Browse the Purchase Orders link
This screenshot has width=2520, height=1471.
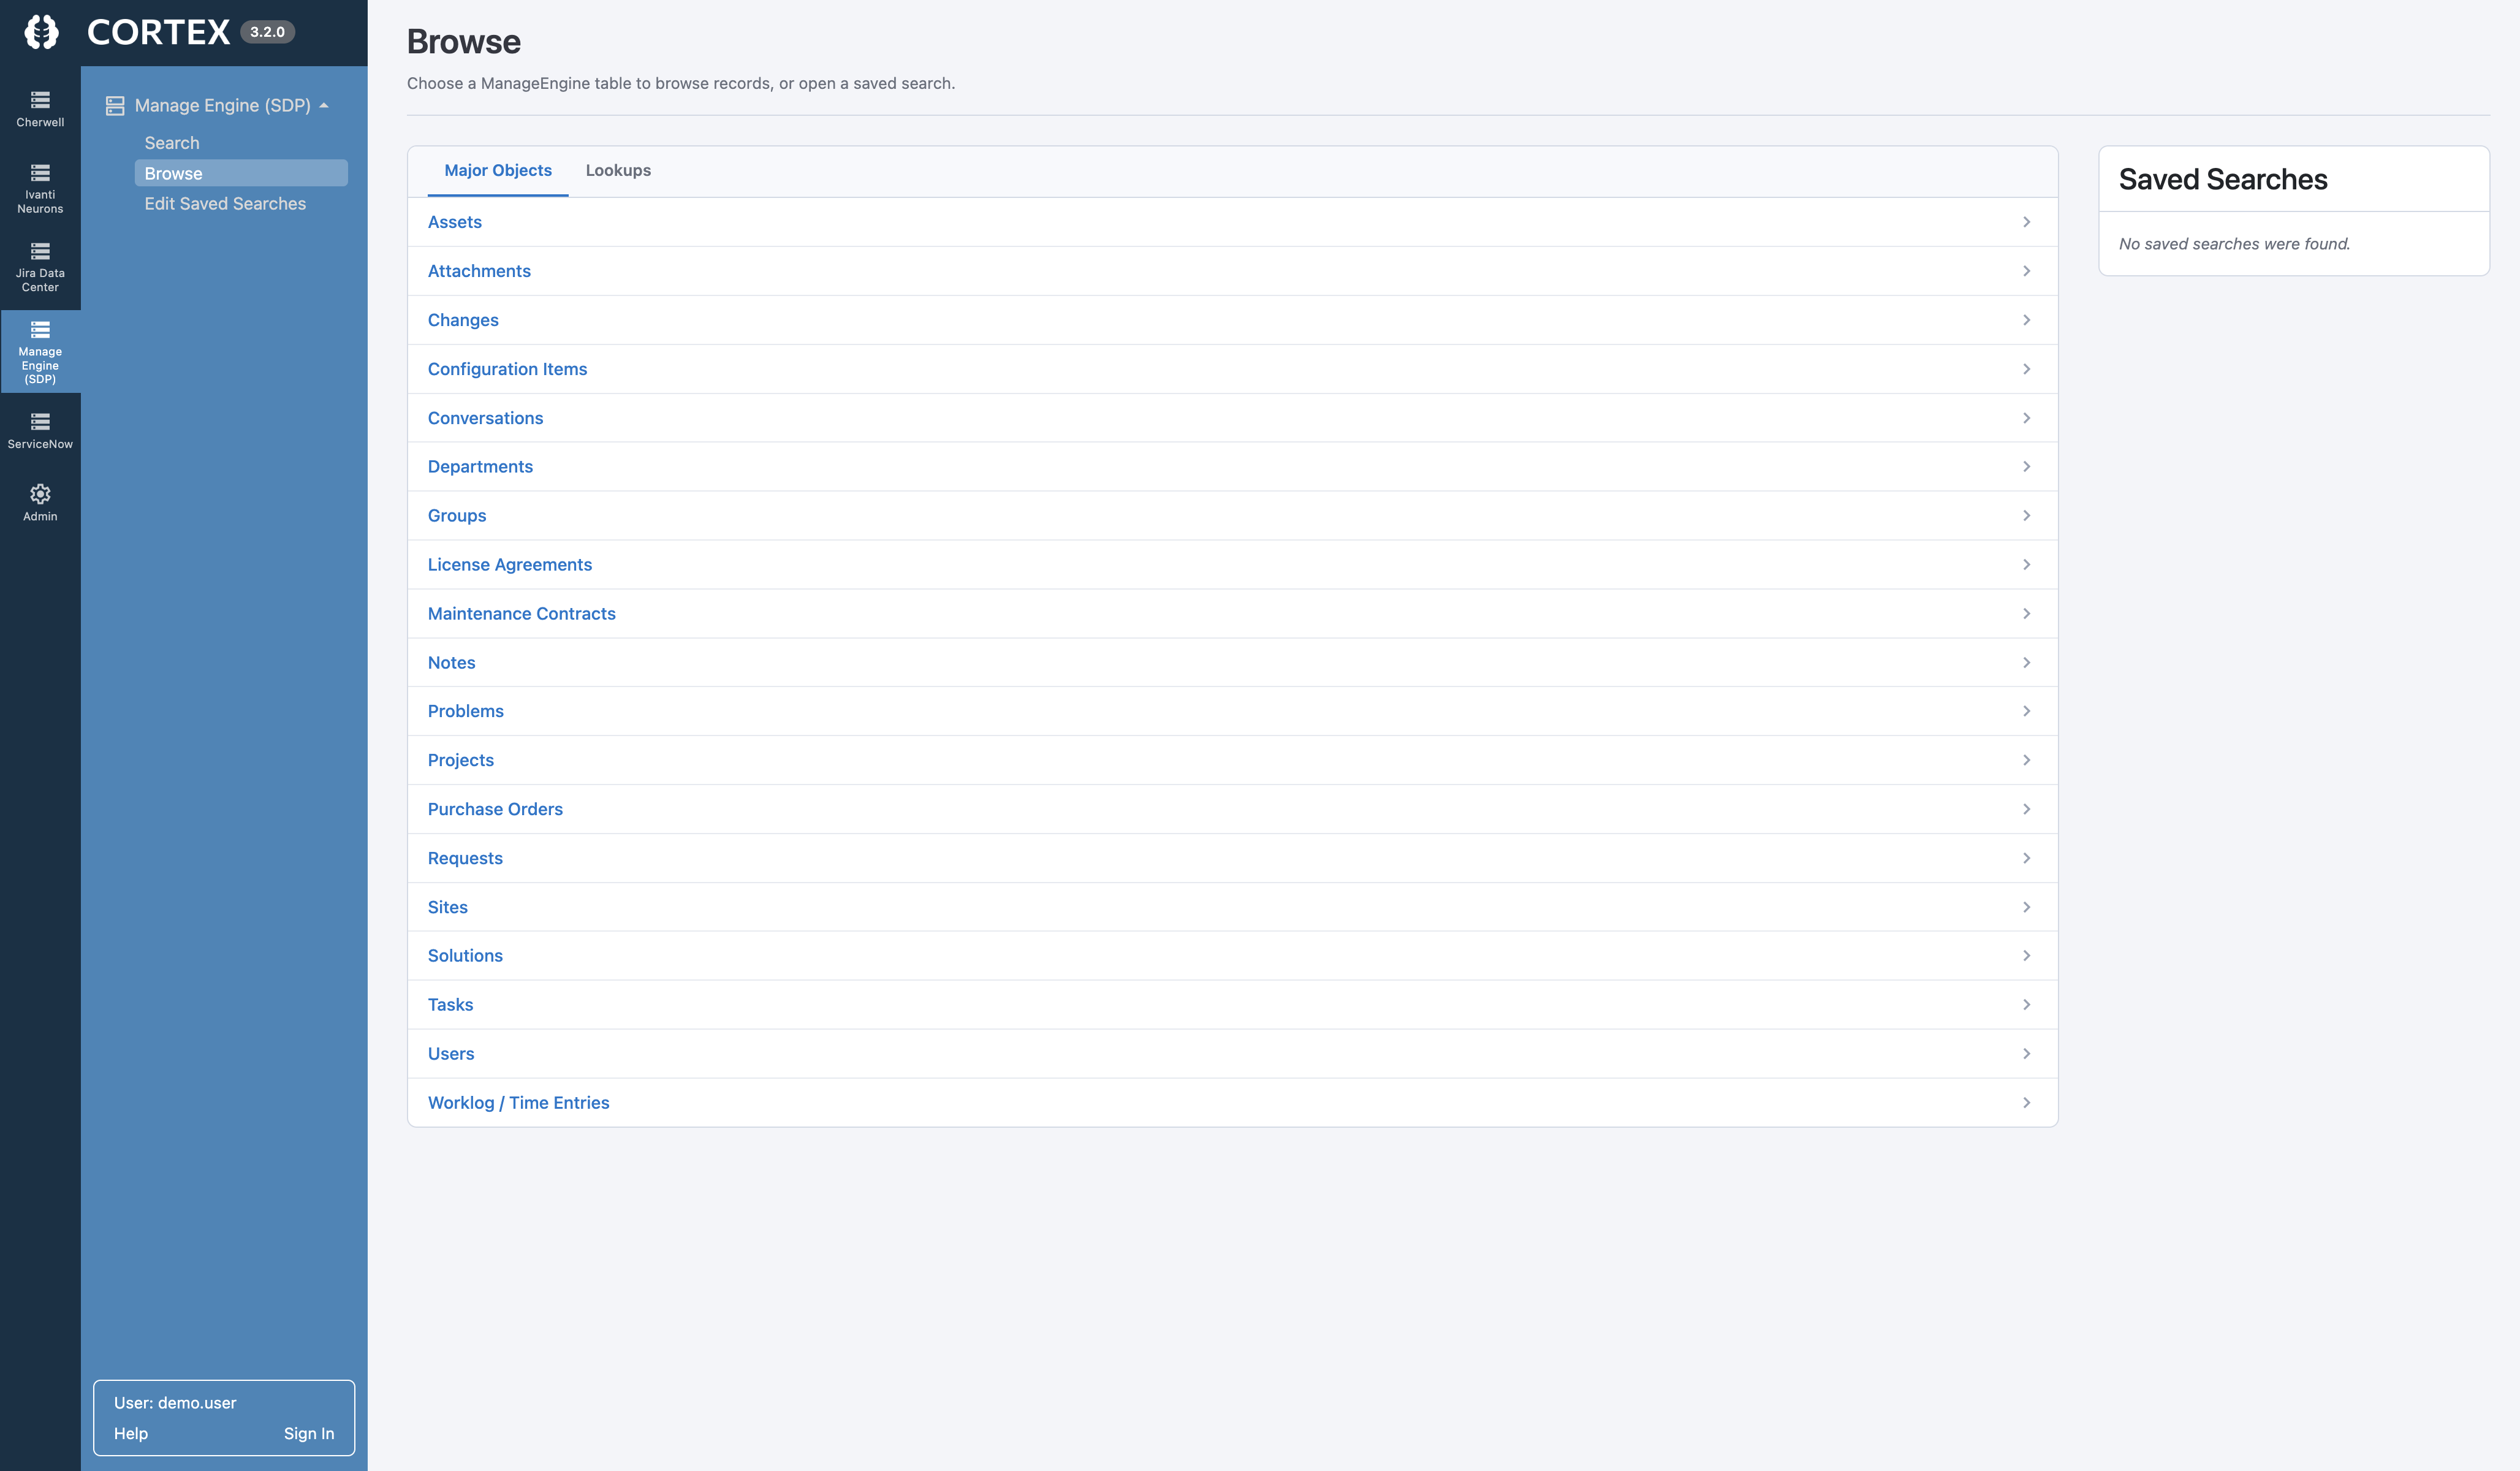[495, 809]
